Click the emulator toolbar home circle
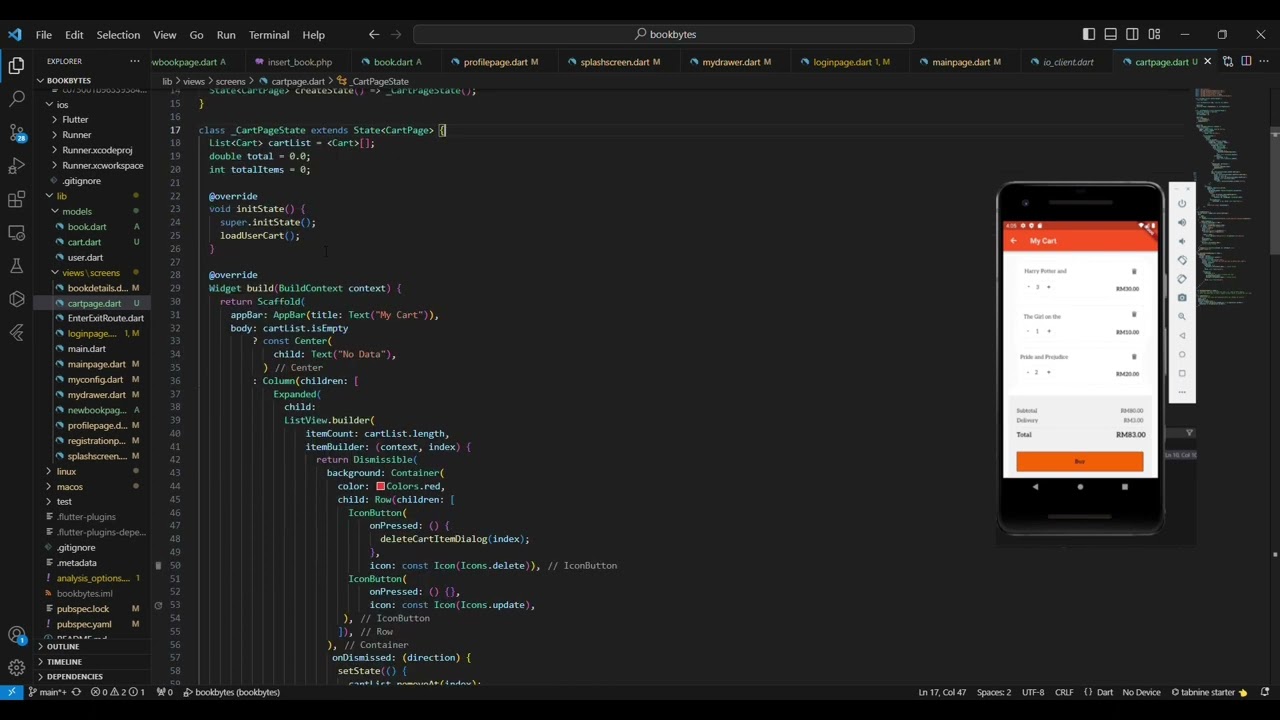This screenshot has height=720, width=1280. 1182,354
